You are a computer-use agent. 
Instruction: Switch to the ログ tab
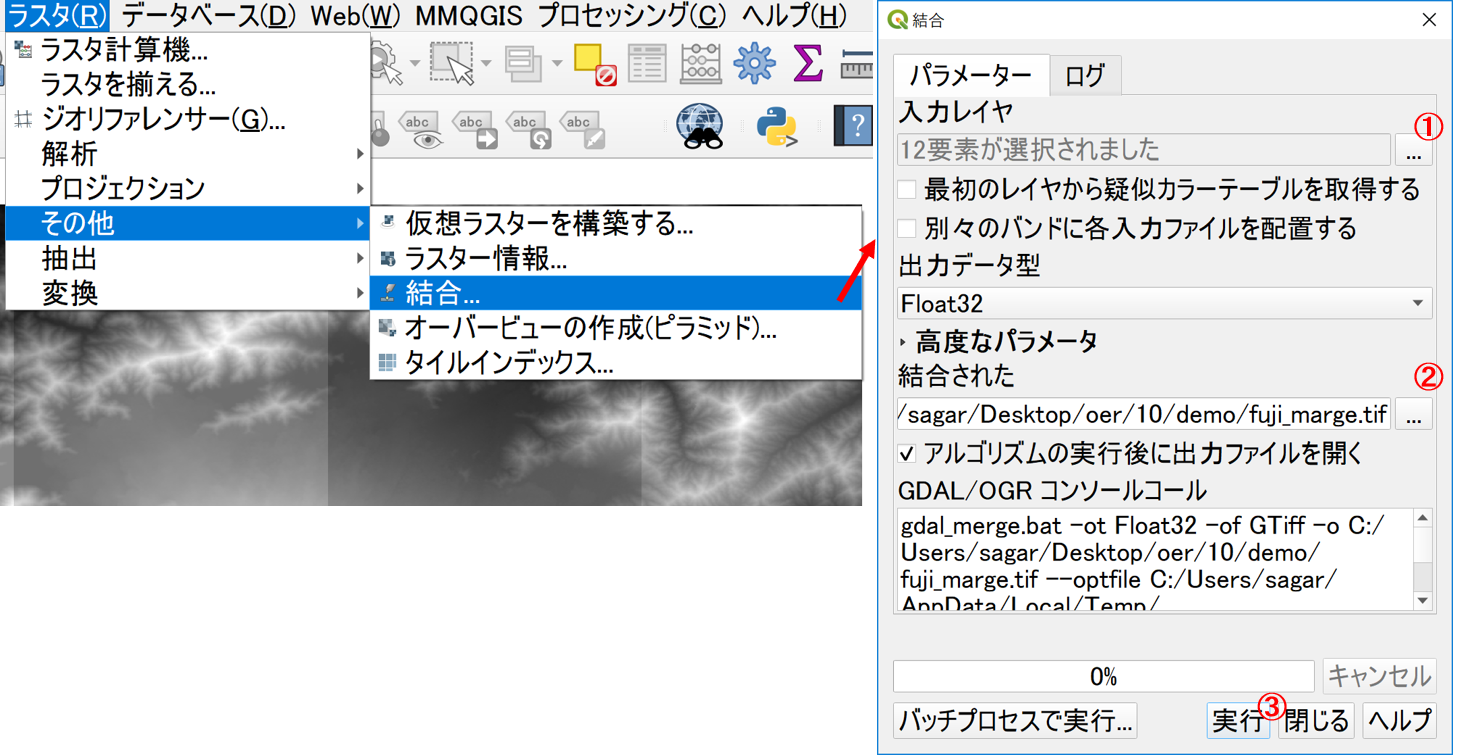[x=1085, y=76]
